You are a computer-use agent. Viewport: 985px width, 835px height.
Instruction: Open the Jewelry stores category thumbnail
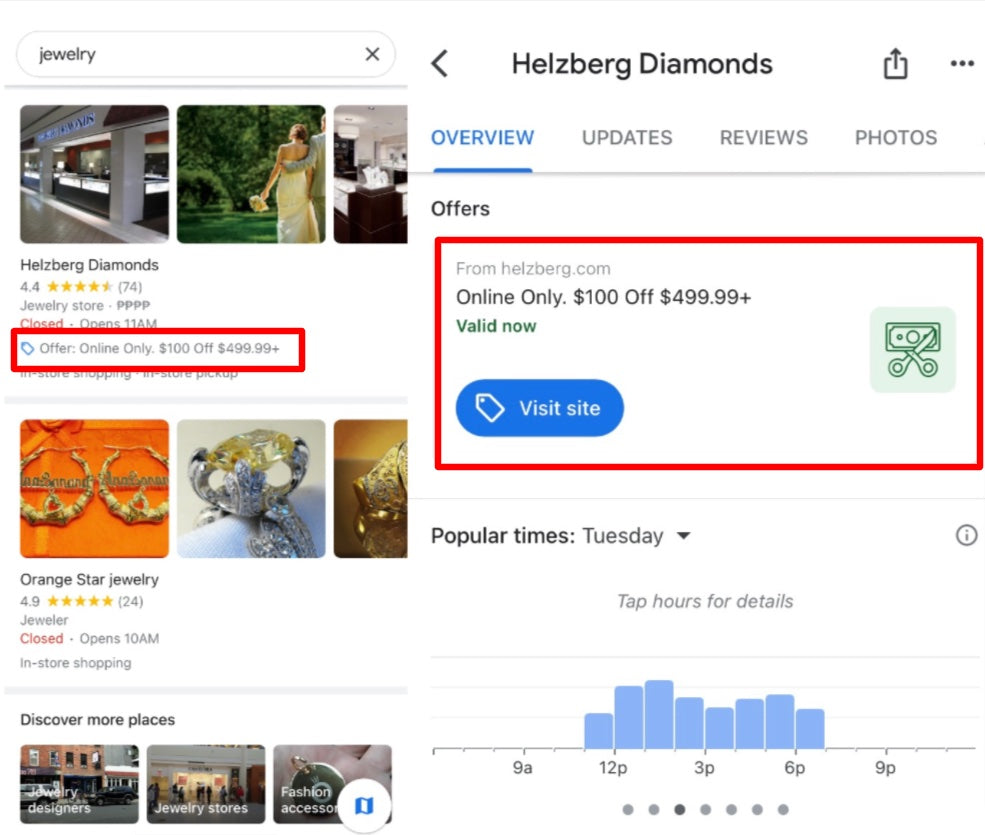(x=205, y=783)
